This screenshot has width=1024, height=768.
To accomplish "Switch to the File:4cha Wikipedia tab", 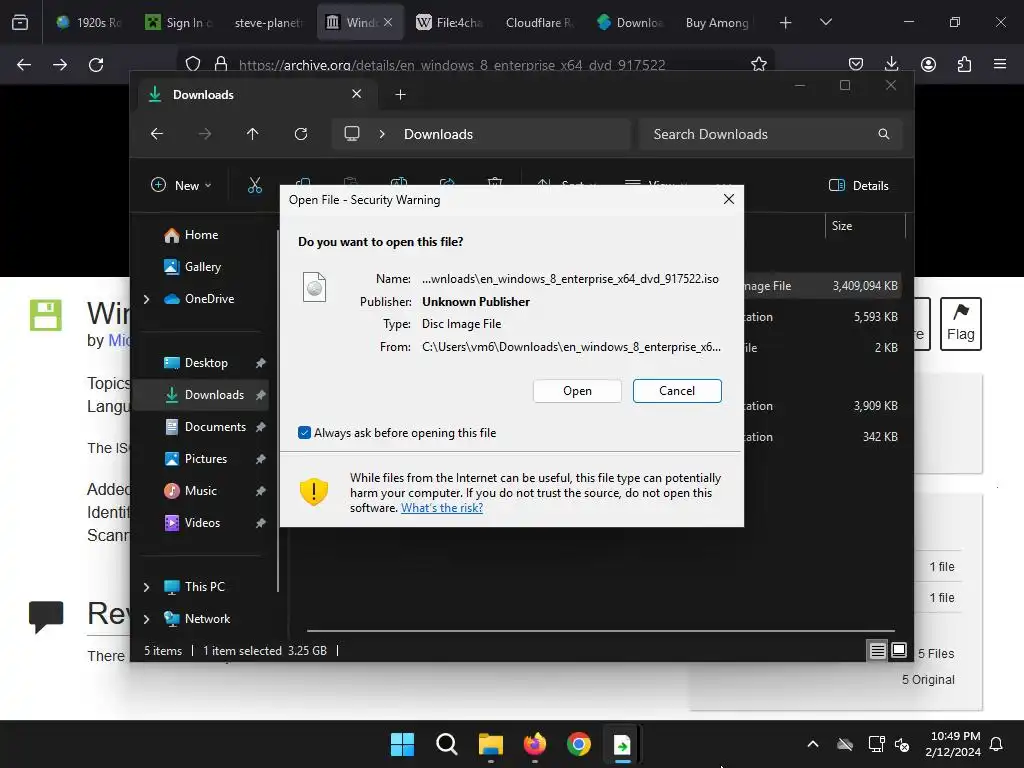I will [x=450, y=23].
